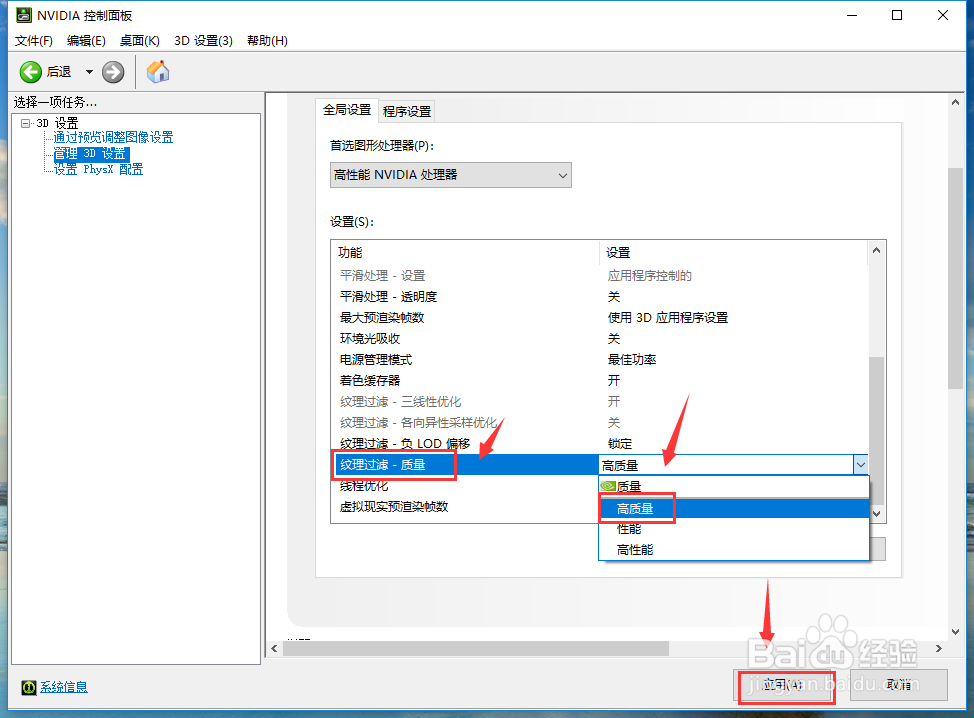Click the green Back arrow icon
This screenshot has width=974, height=718.
30,72
